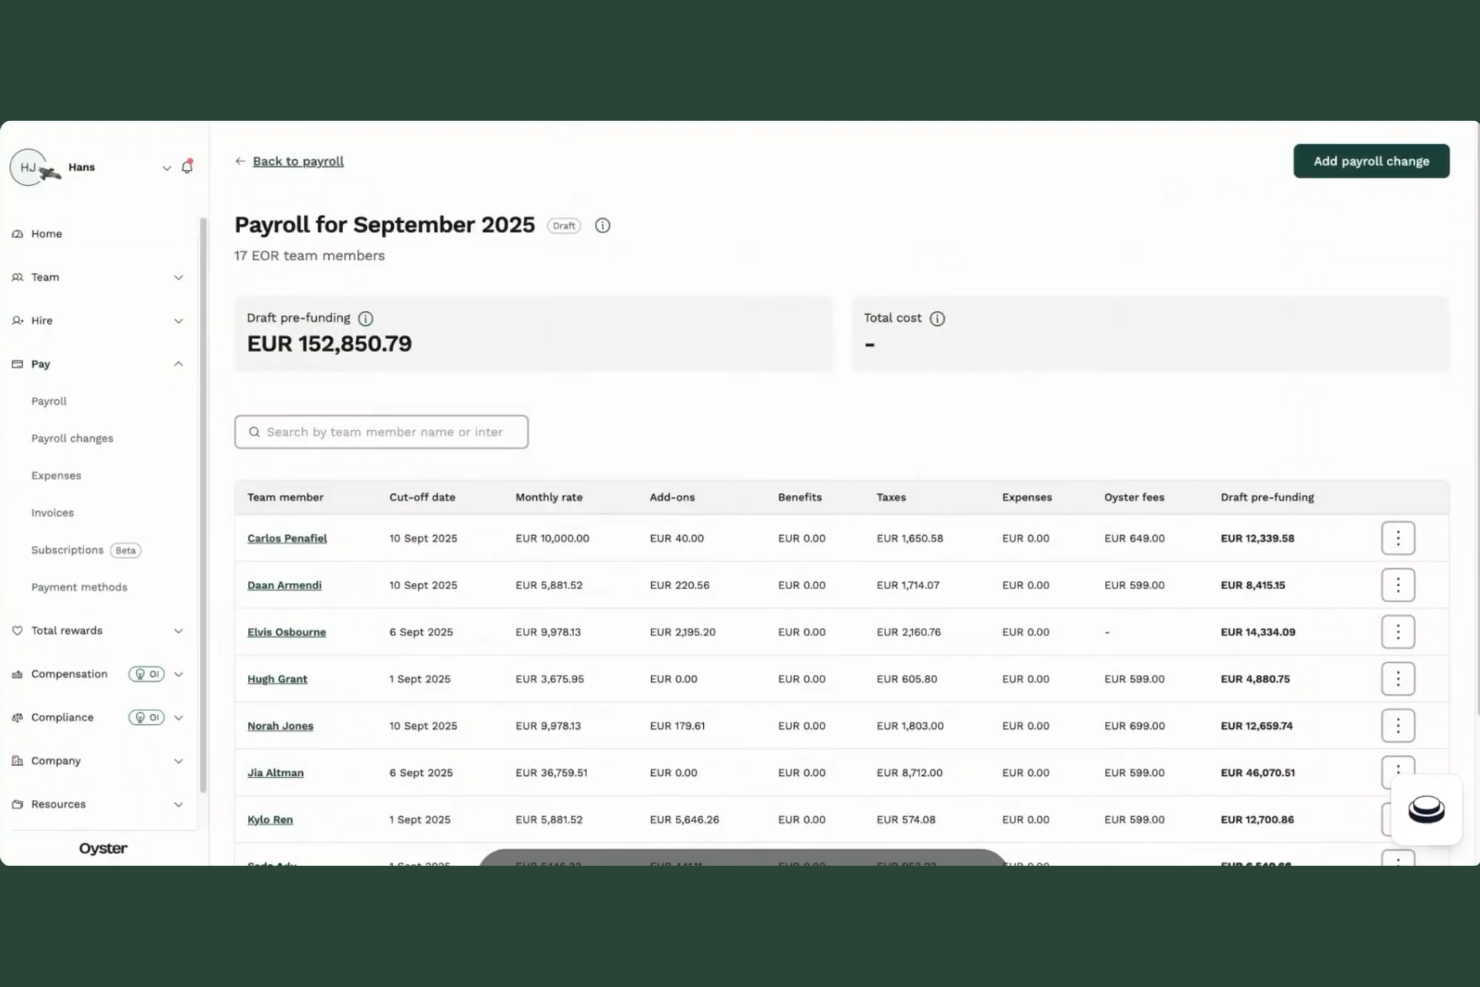Click the Company building icon
This screenshot has width=1480, height=987.
pyautogui.click(x=17, y=761)
